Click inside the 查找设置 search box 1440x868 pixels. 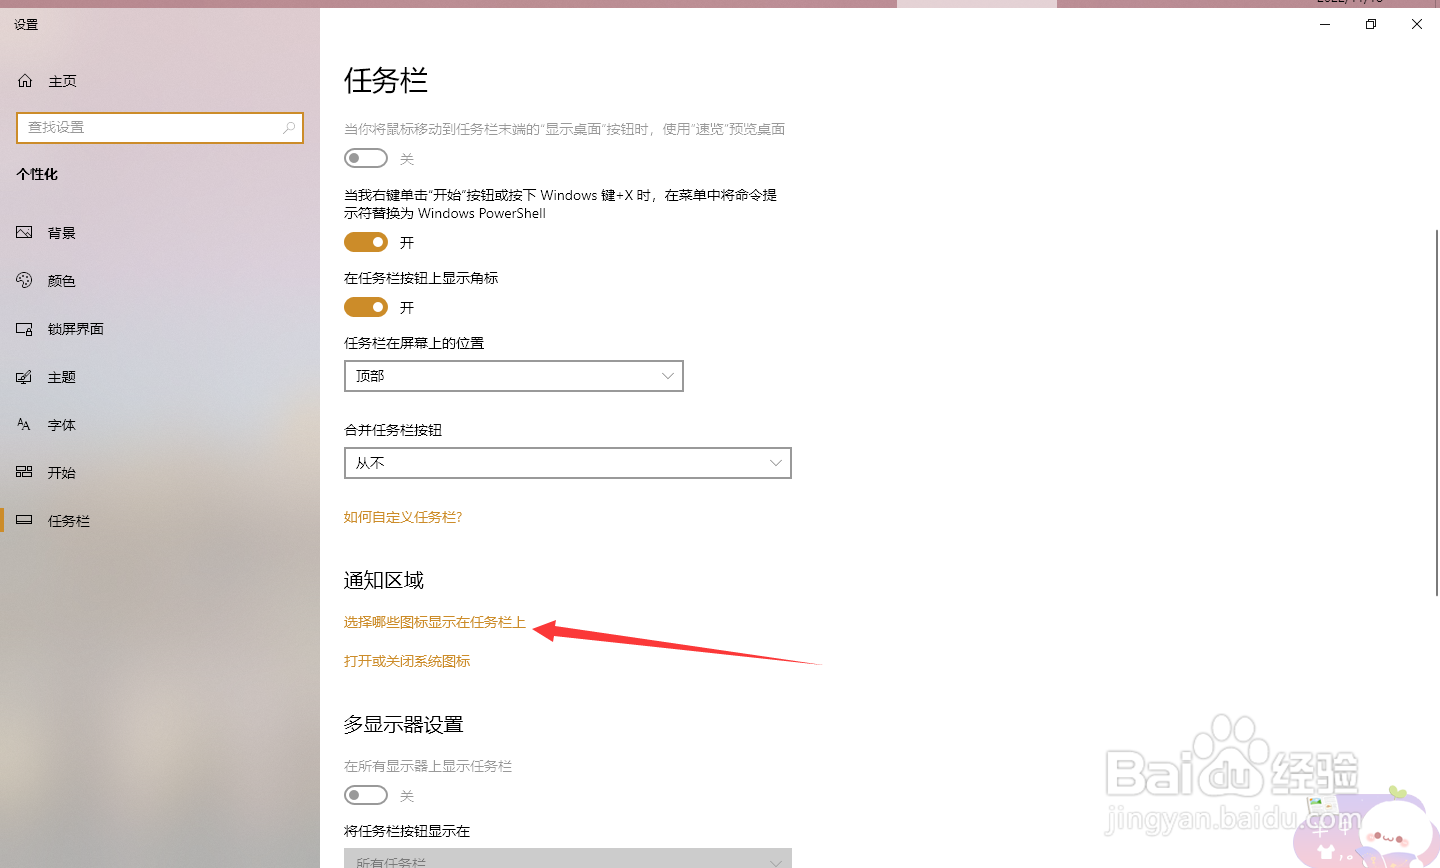tap(160, 128)
